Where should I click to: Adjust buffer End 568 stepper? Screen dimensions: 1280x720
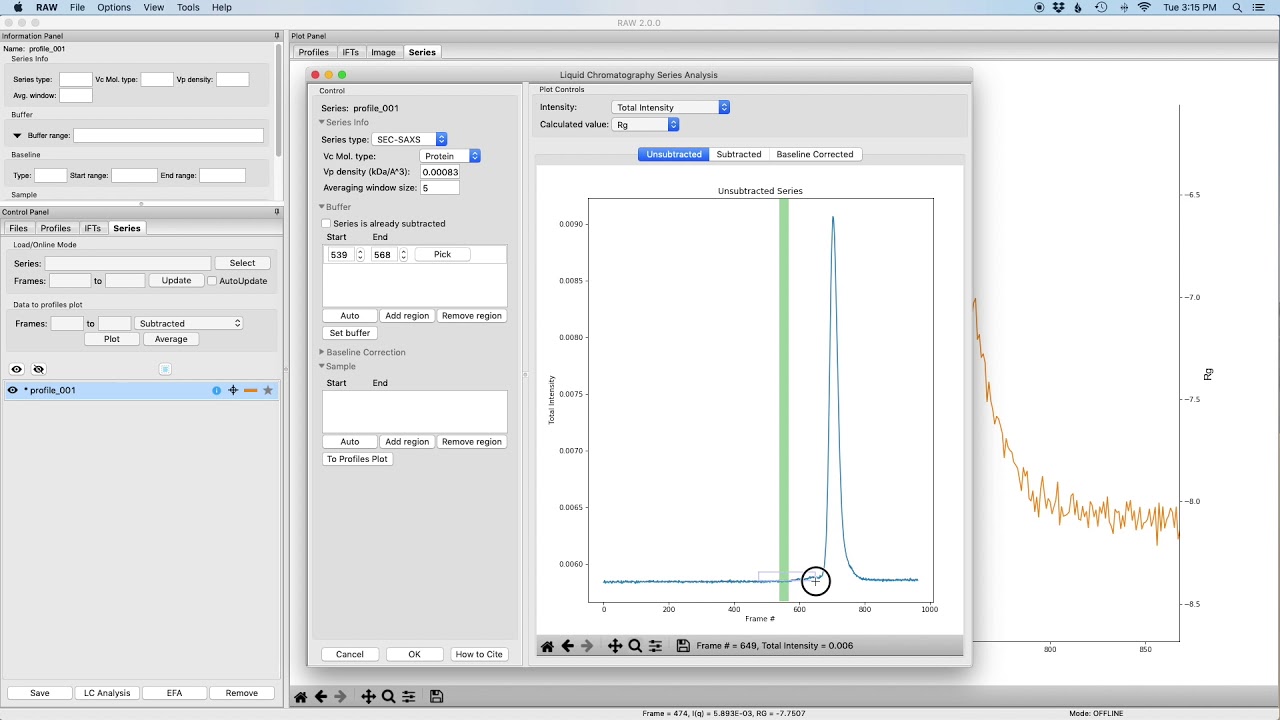pyautogui.click(x=403, y=255)
